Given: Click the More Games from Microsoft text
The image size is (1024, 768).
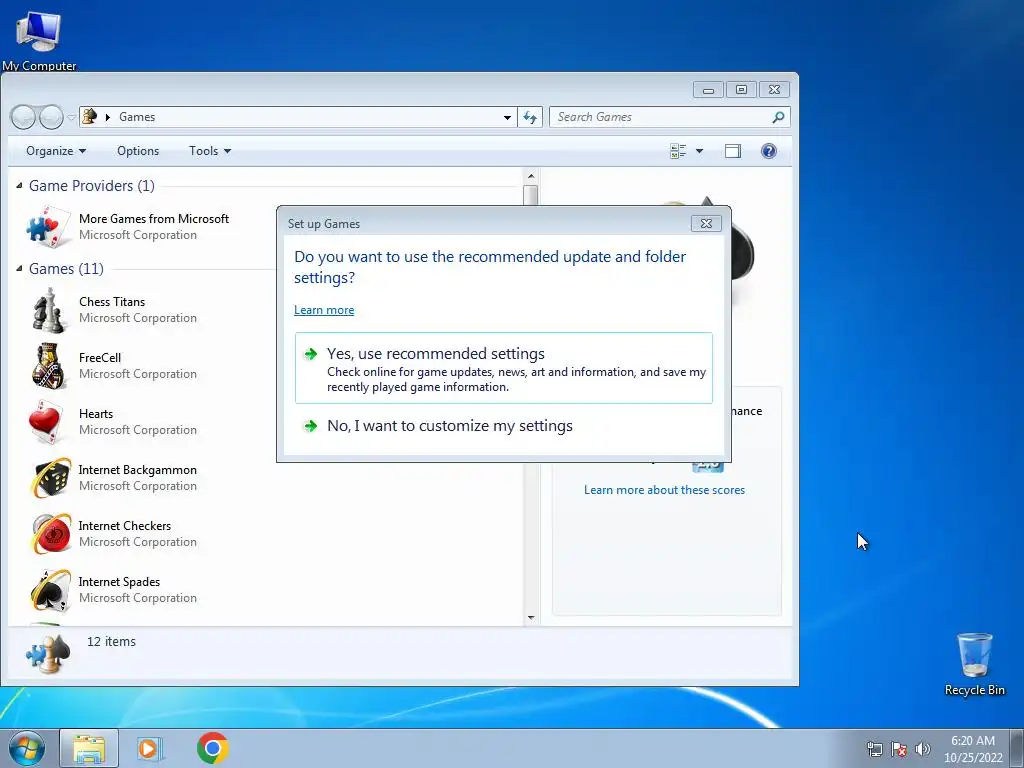Looking at the screenshot, I should pos(154,219).
